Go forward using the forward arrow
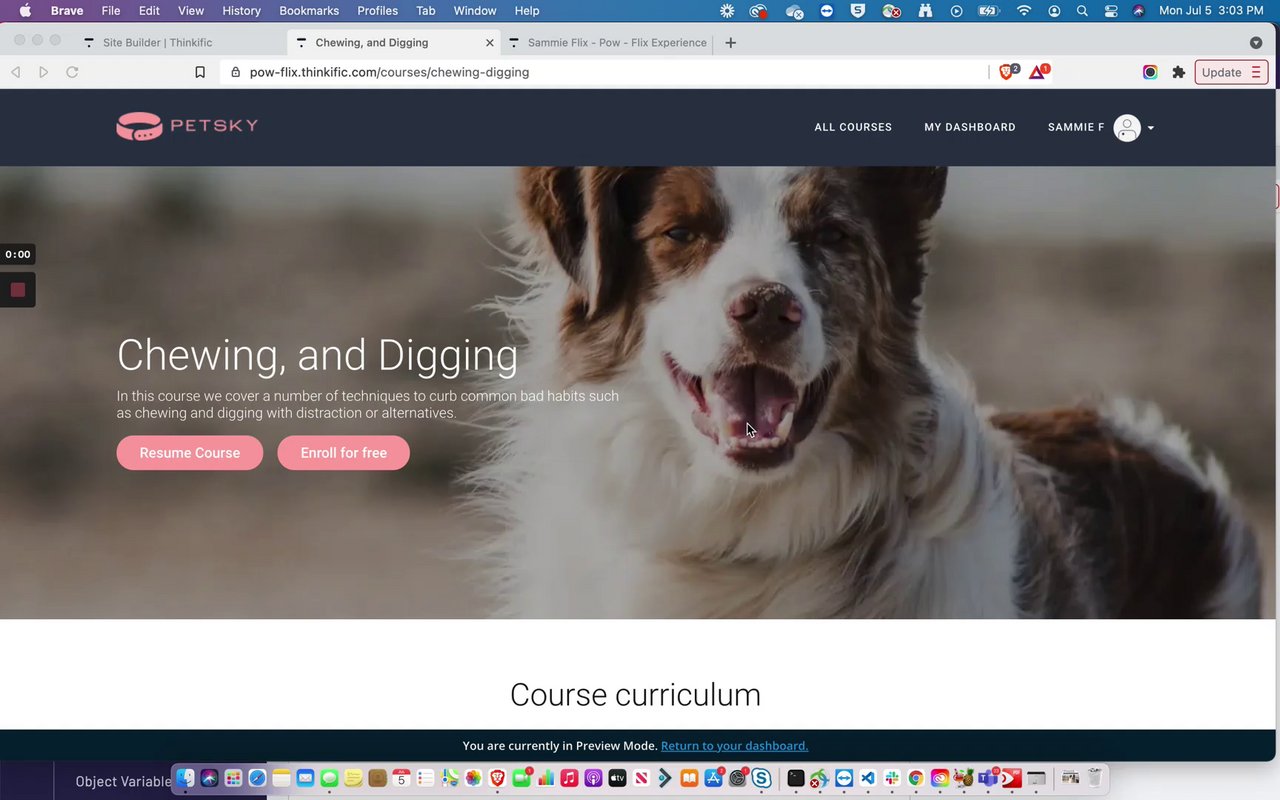The width and height of the screenshot is (1280, 800). pos(43,72)
